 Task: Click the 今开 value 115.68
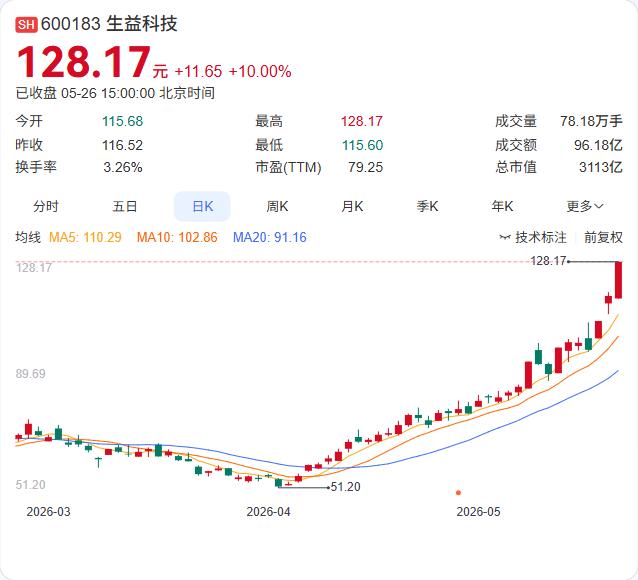[122, 121]
